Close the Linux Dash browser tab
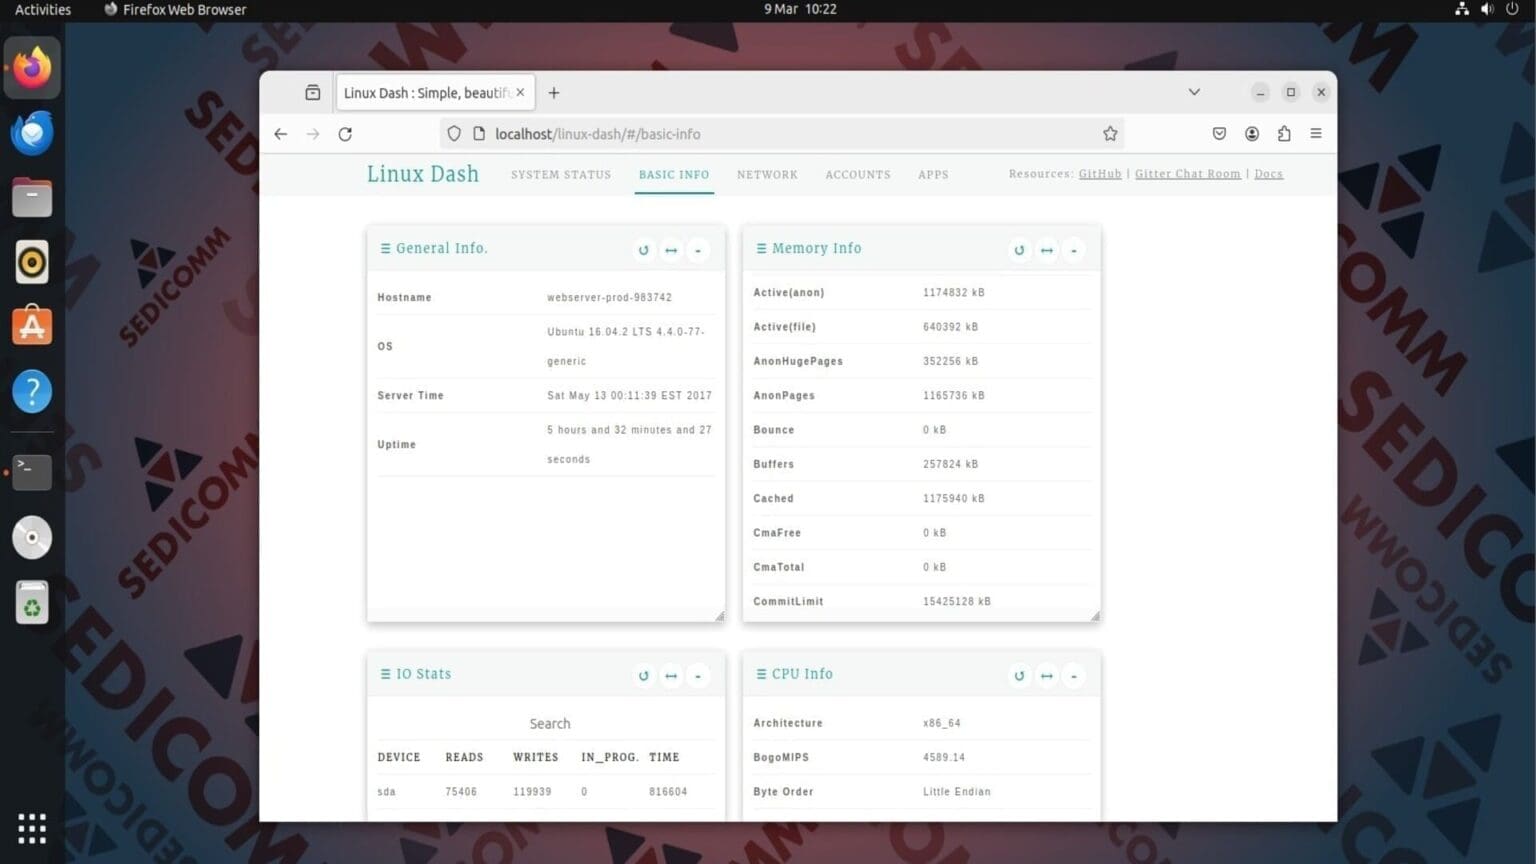 [520, 92]
